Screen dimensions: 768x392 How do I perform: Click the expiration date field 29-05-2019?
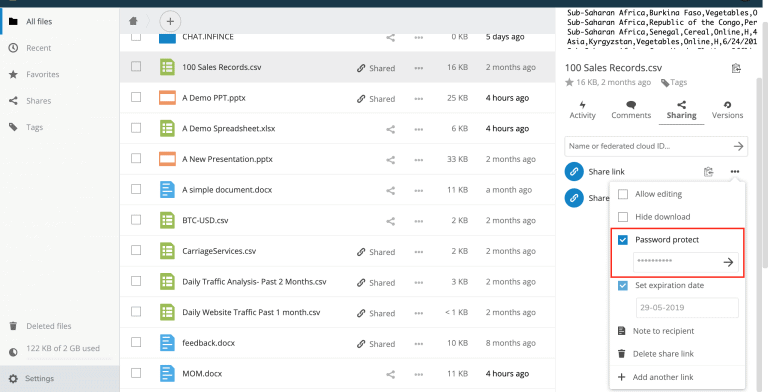pyautogui.click(x=687, y=308)
